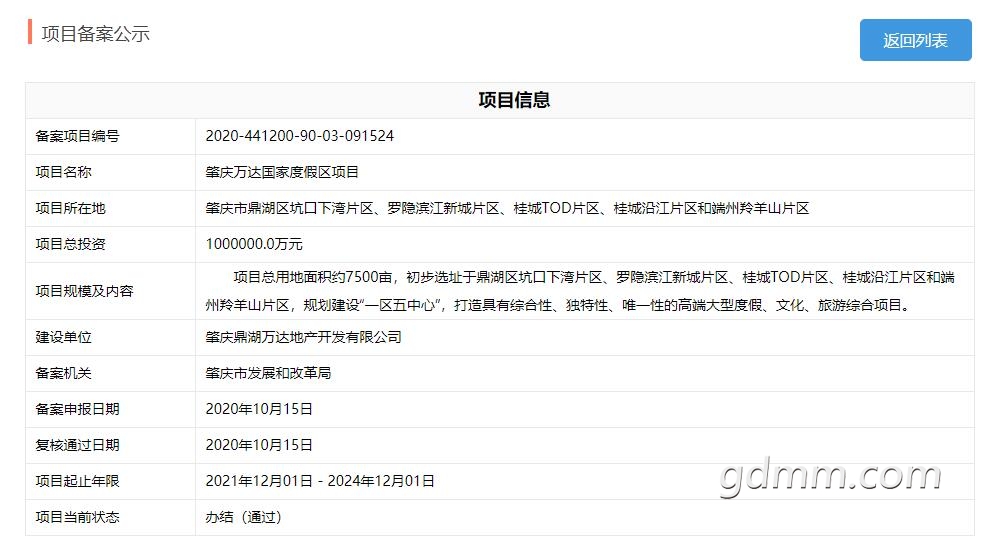Select the status value 办结（通过）
989x538 pixels.
[243, 517]
